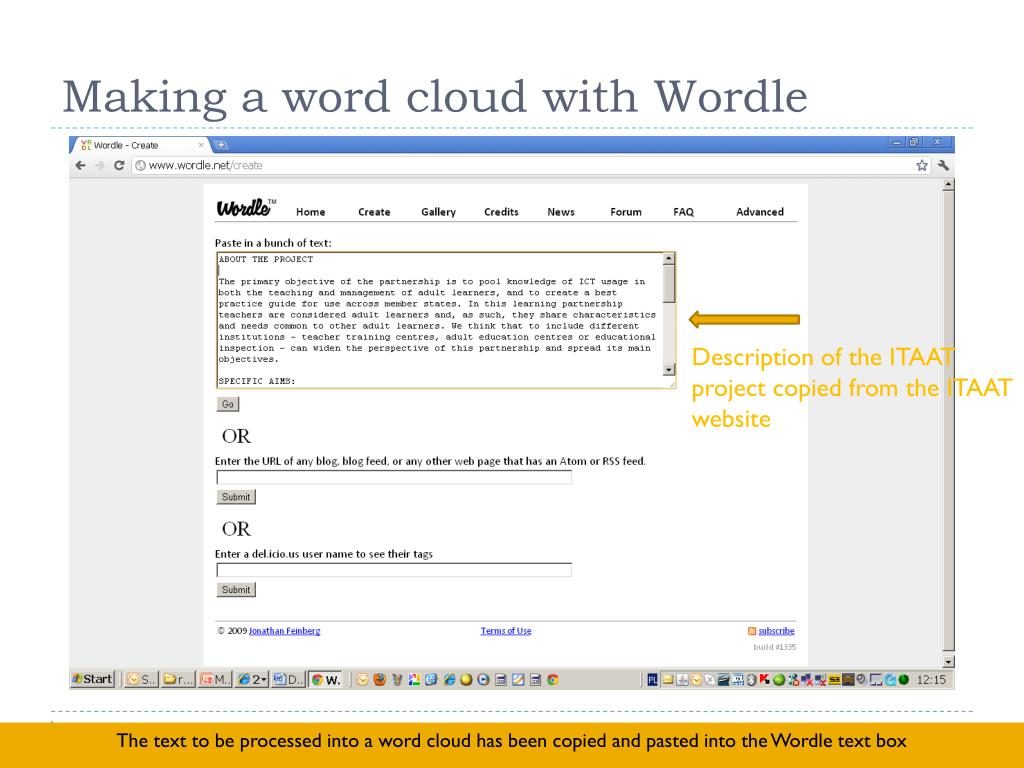
Task: Launch Chrome from the quick launch bar
Action: click(552, 680)
